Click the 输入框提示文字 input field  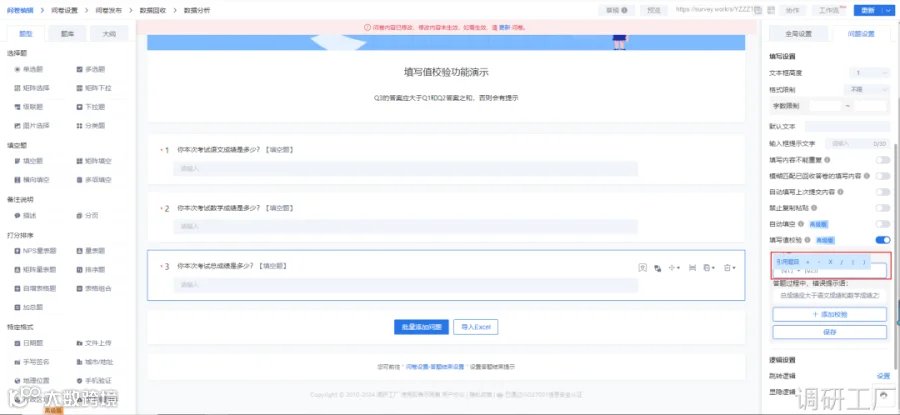(x=857, y=143)
